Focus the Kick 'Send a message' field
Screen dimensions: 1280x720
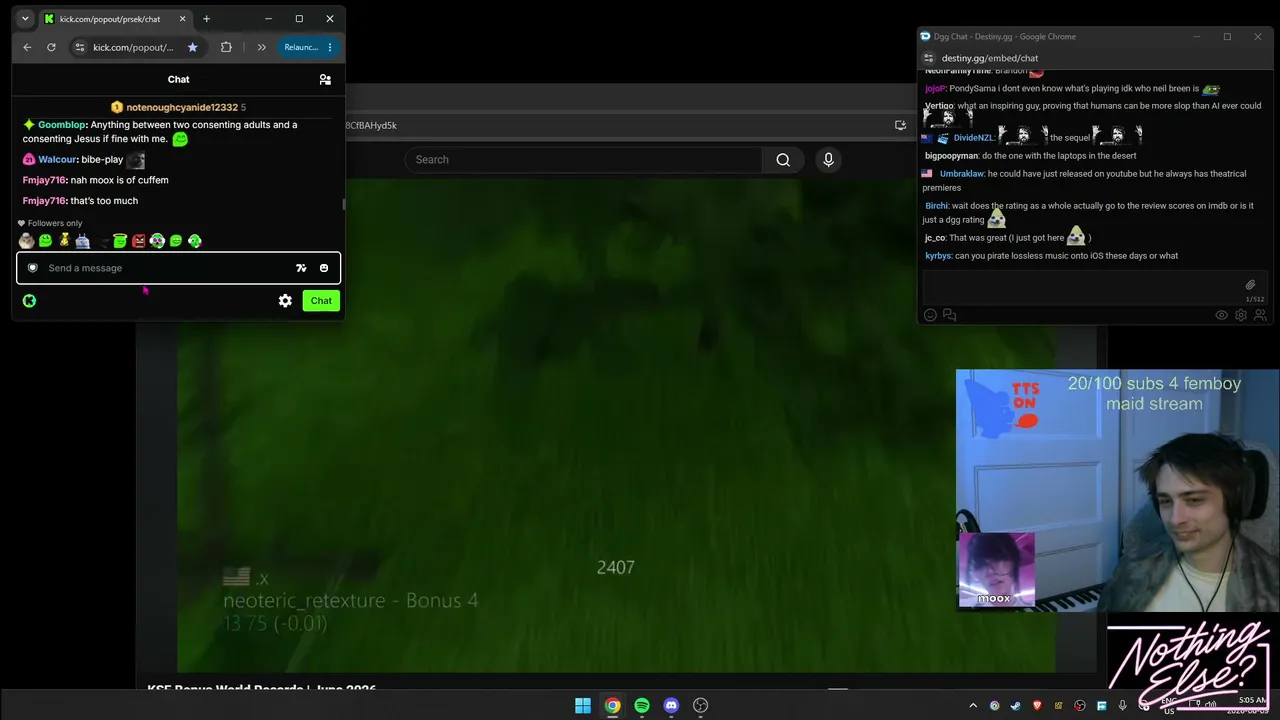[x=178, y=268]
